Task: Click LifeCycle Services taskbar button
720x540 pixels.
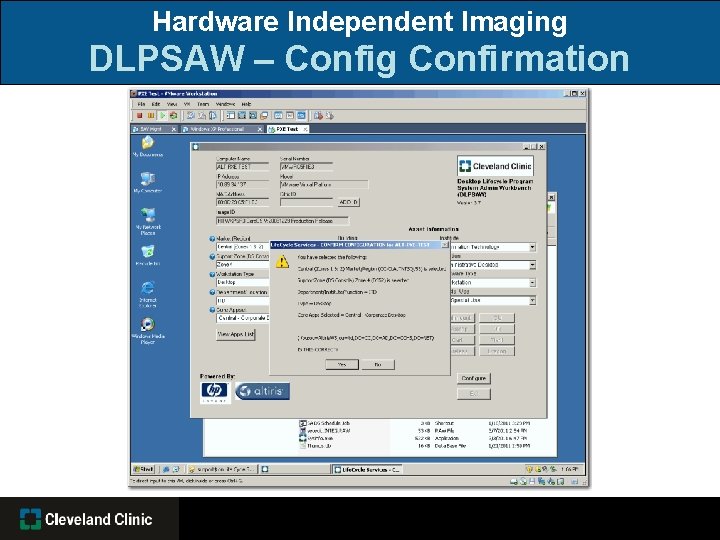Action: coord(367,469)
